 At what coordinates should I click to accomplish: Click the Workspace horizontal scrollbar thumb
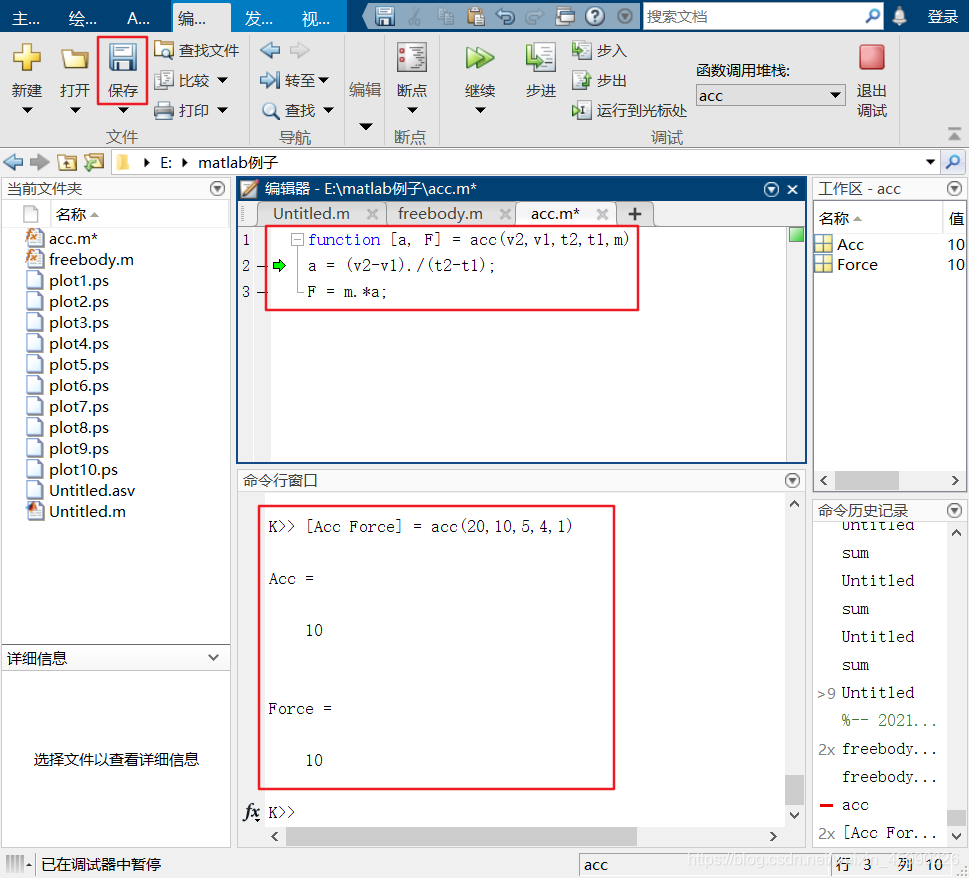pos(866,480)
